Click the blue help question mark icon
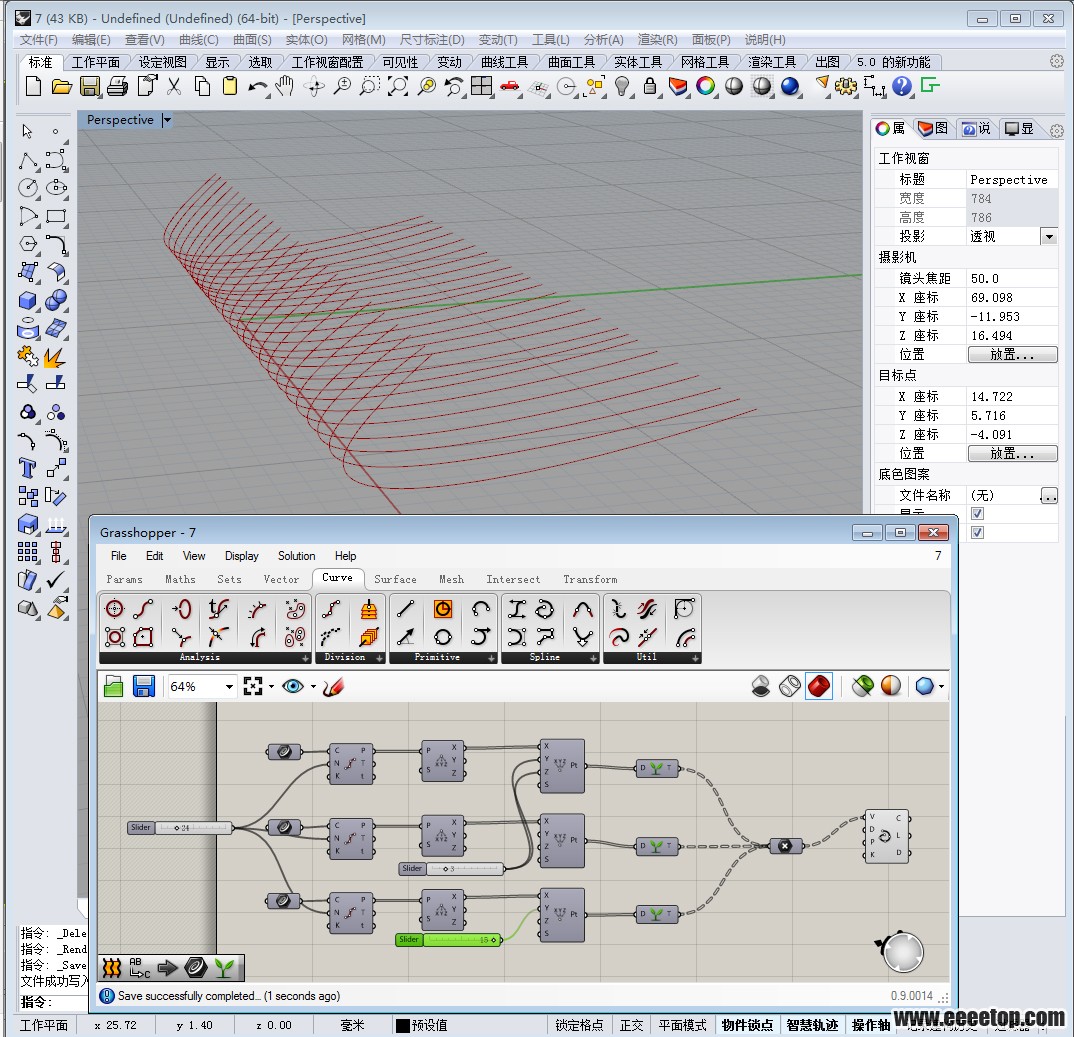The width and height of the screenshot is (1074, 1037). [x=902, y=87]
